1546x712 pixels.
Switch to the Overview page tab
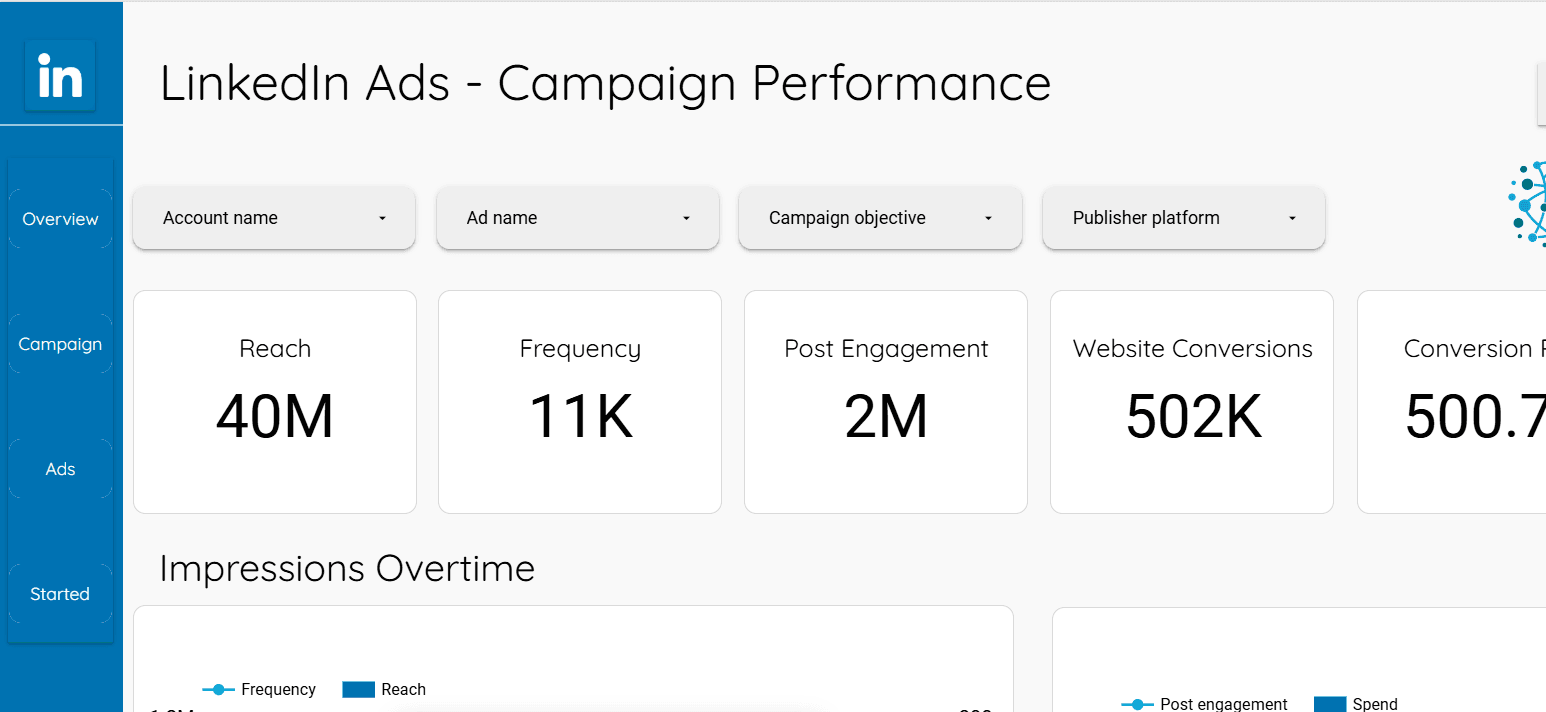tap(60, 219)
